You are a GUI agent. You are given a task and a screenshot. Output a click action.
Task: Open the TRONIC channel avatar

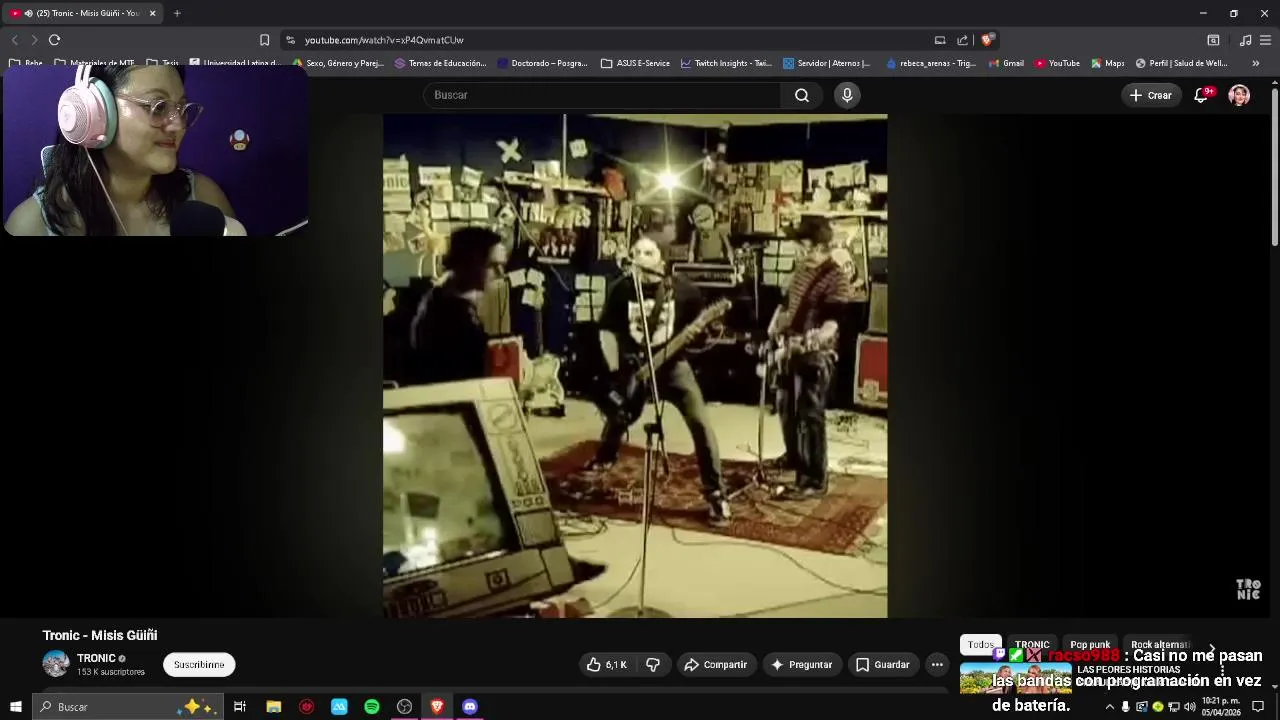(56, 664)
